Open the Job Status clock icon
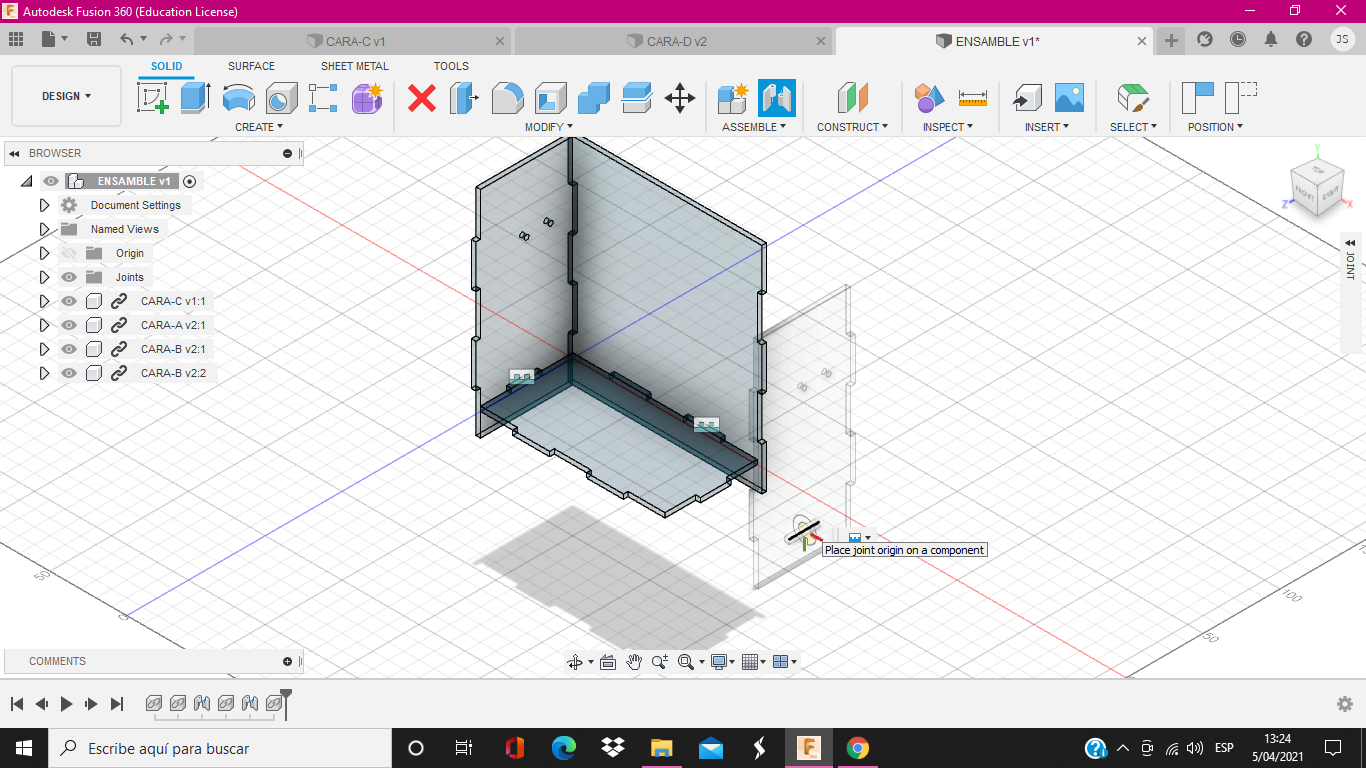Screen dimensions: 1366x768 click(1238, 39)
